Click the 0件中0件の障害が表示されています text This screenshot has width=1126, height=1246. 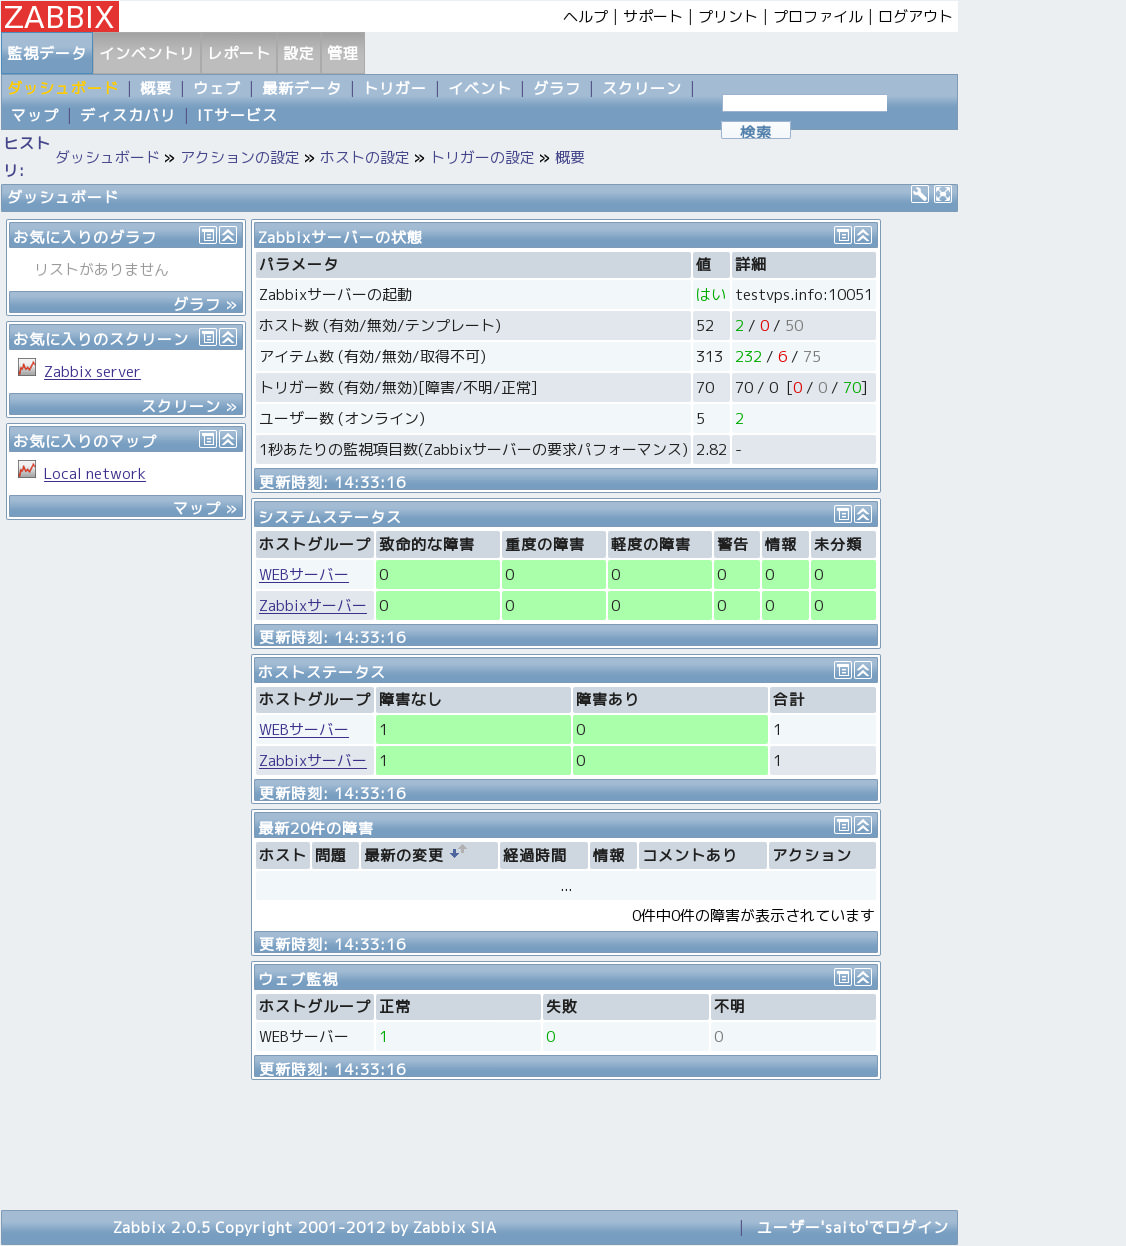(753, 915)
